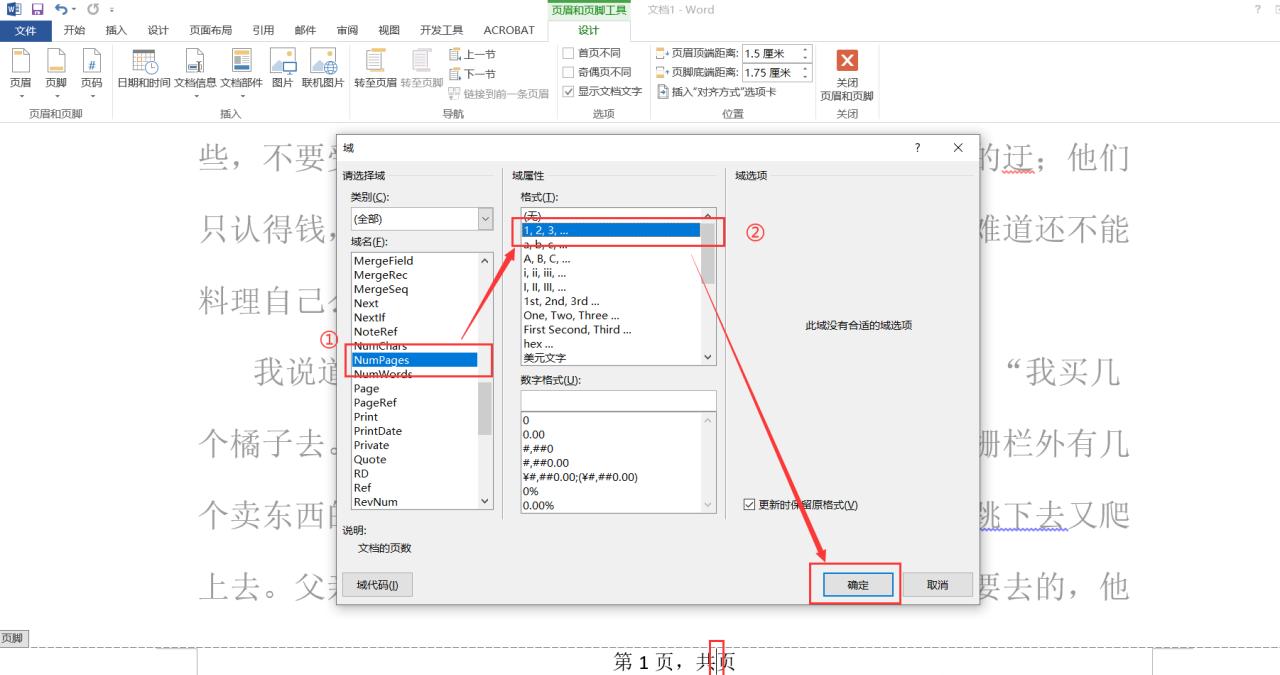Switch to the 开始 tab
The image size is (1280, 675).
click(74, 31)
